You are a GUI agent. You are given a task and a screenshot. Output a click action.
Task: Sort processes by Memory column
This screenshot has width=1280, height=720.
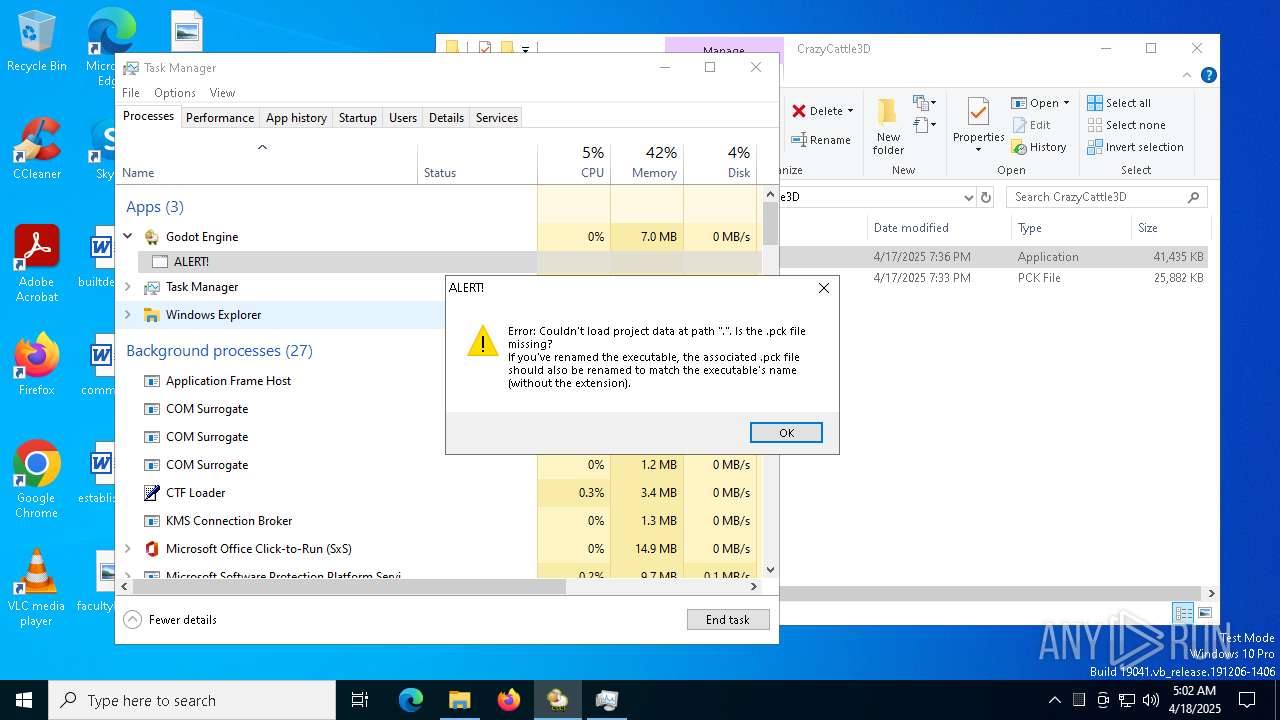click(x=647, y=162)
